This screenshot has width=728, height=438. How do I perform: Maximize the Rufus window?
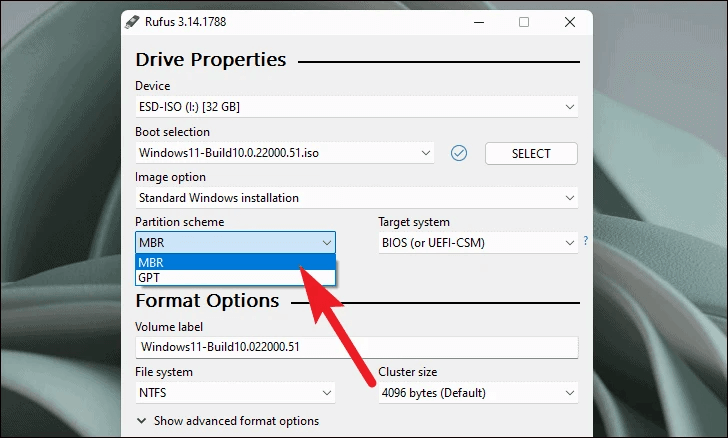coord(524,22)
